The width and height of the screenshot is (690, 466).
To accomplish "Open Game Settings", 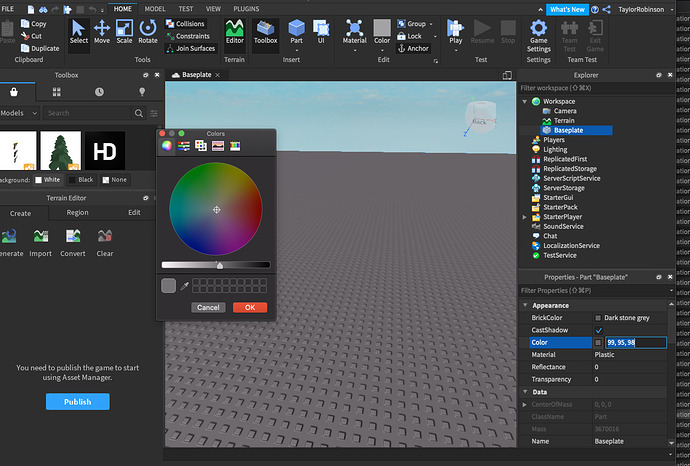I will click(539, 35).
